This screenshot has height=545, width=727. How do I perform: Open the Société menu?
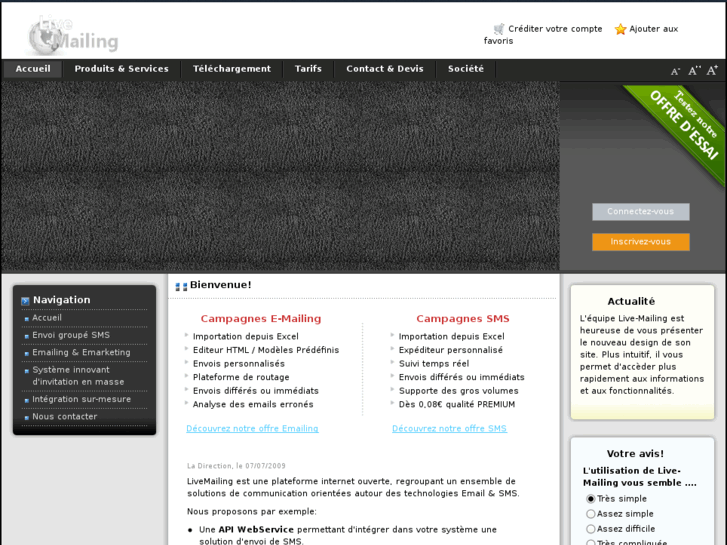point(466,69)
